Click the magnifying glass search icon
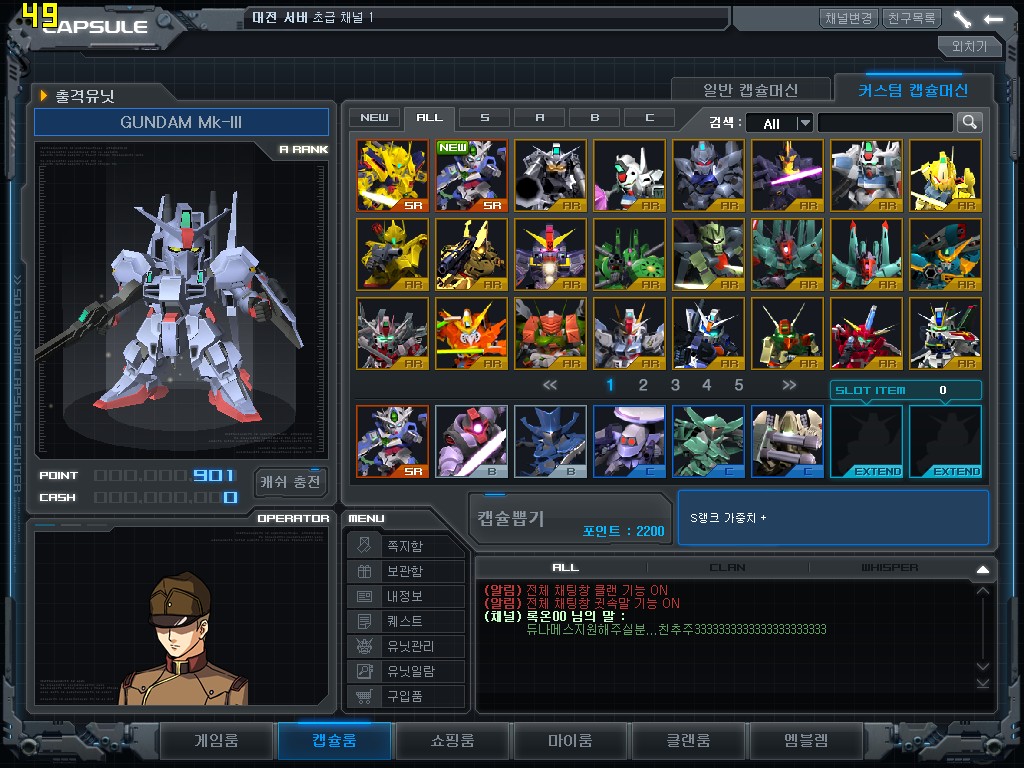Screen dimensions: 1024x768 (x=969, y=122)
